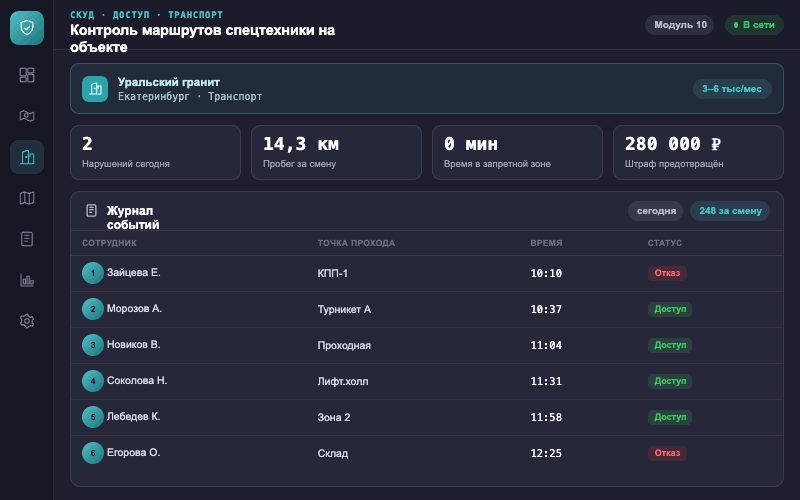
Task: Click the Доступ status for Лебедев К.
Action: [670, 417]
